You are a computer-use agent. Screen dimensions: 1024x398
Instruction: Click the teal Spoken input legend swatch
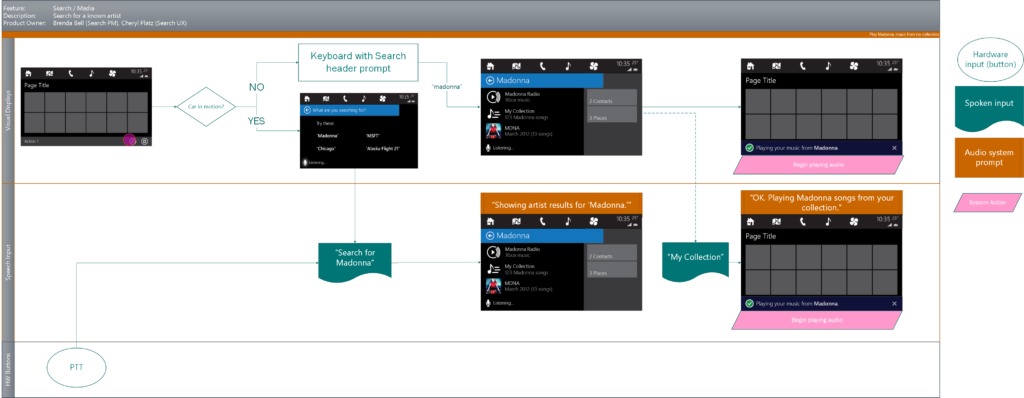989,106
